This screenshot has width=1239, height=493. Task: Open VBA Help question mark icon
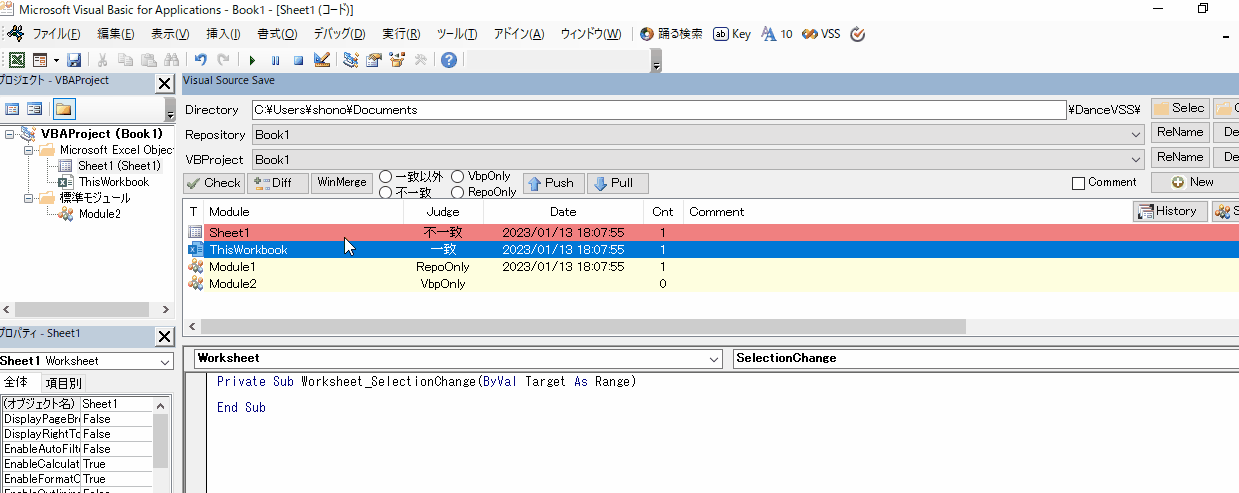(449, 60)
